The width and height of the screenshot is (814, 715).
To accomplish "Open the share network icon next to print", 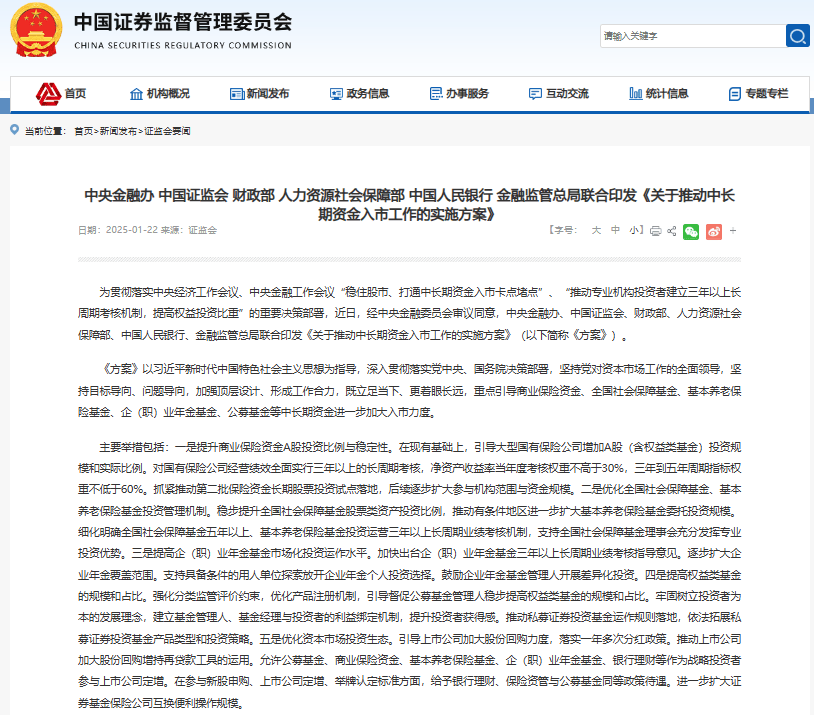I will 672,231.
